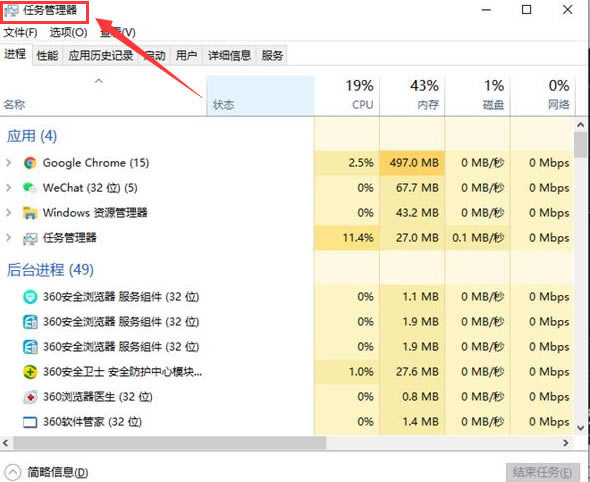
Task: Click the horizontal scrollbar right arrow
Action: (x=566, y=443)
